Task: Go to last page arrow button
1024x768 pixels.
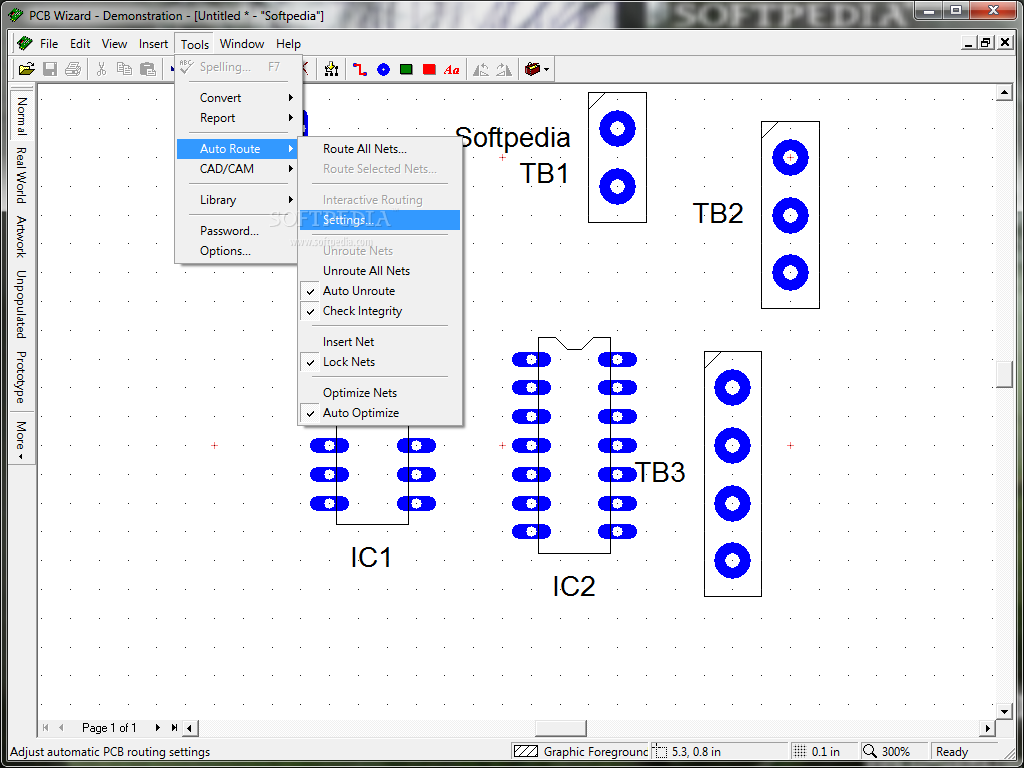Action: [174, 728]
